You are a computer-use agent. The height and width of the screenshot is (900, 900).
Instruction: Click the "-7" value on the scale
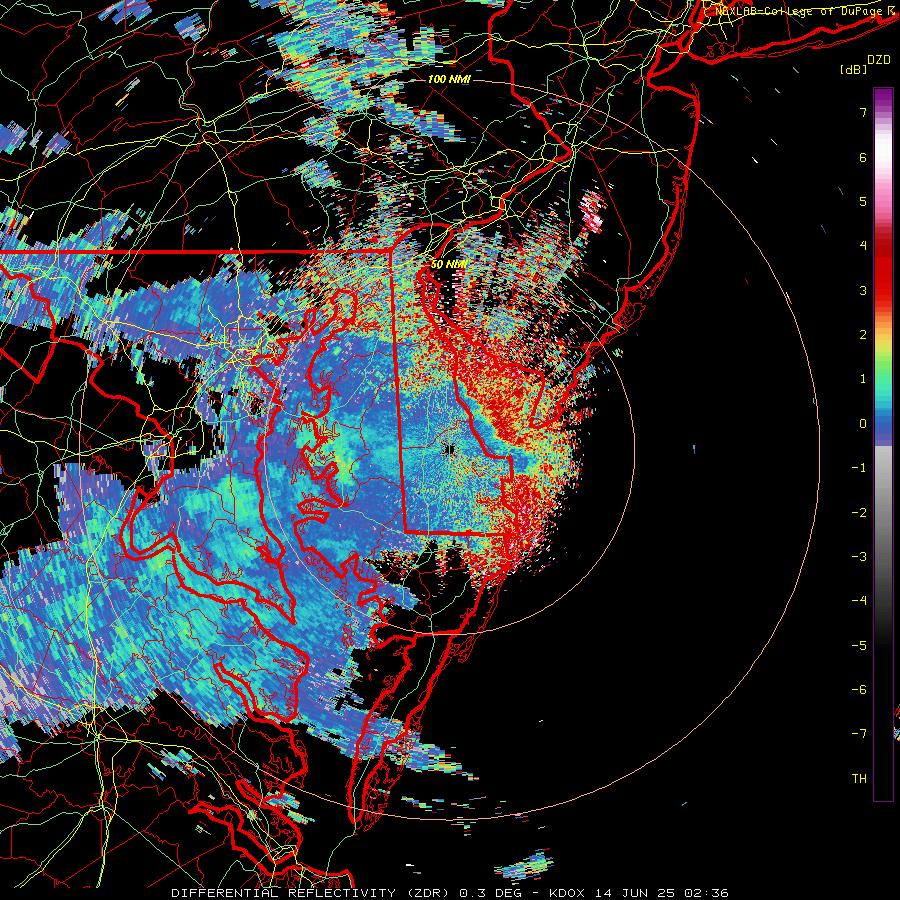[859, 734]
